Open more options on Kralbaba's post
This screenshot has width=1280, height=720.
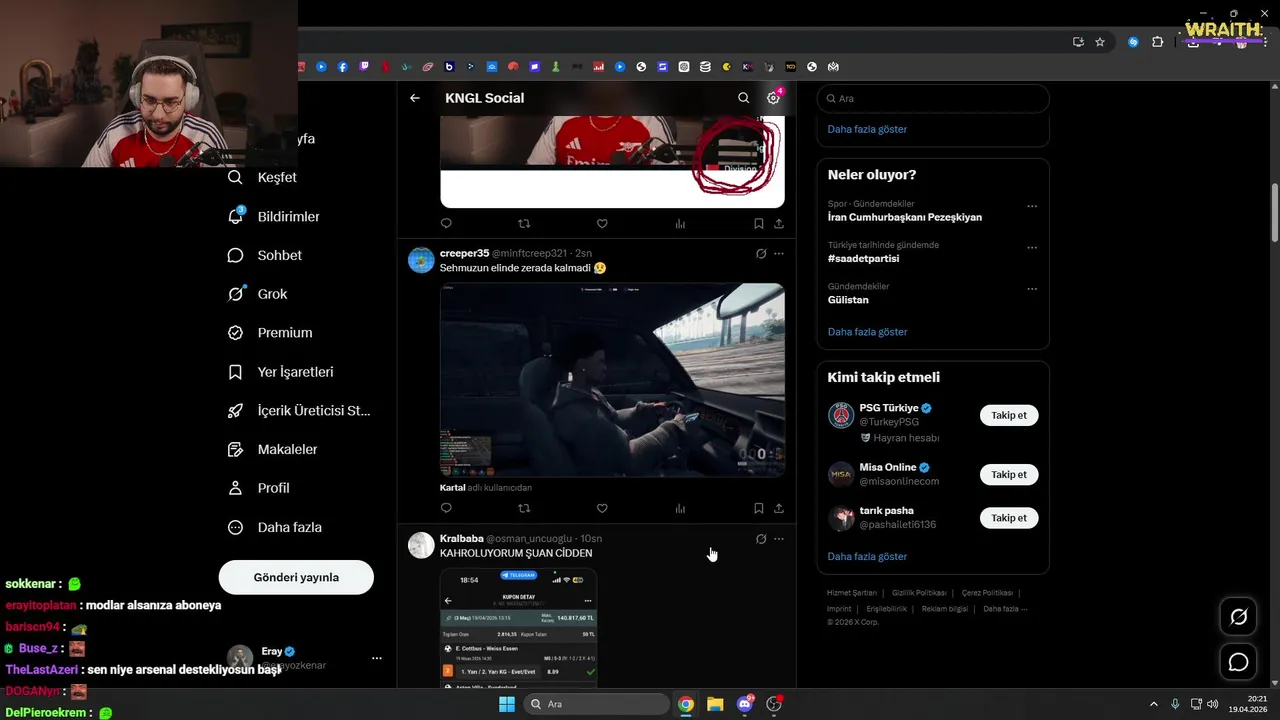tap(779, 539)
